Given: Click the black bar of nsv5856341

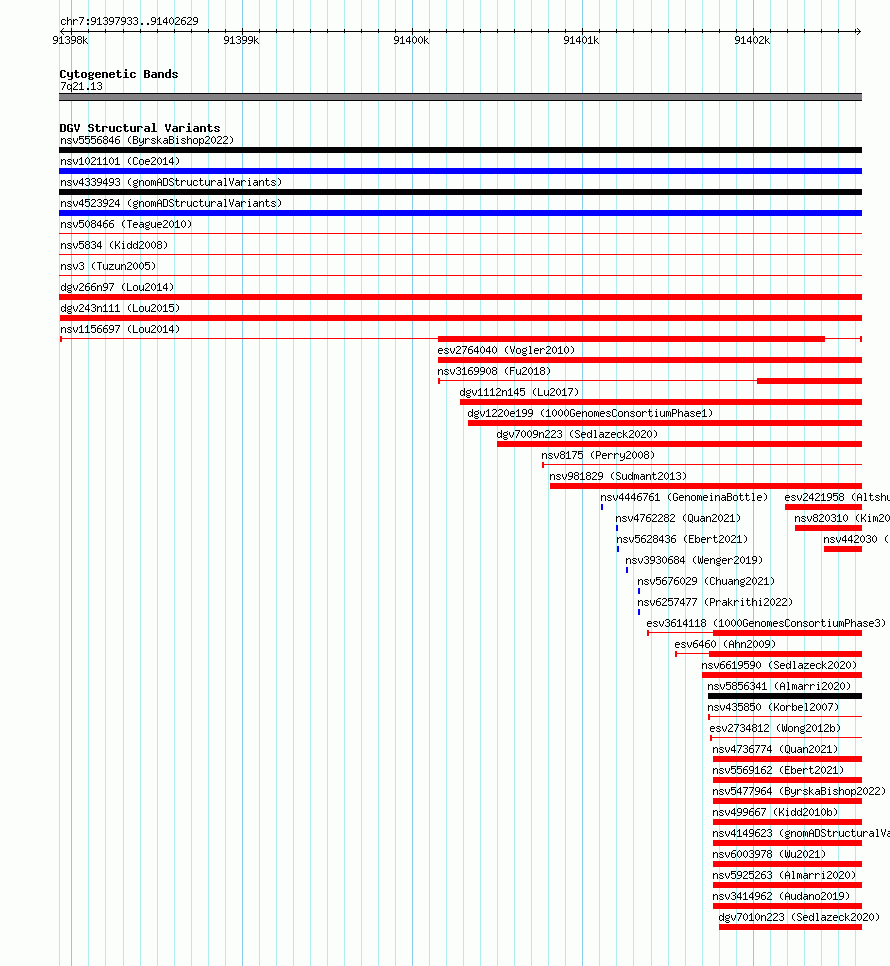Looking at the screenshot, I should (x=785, y=696).
